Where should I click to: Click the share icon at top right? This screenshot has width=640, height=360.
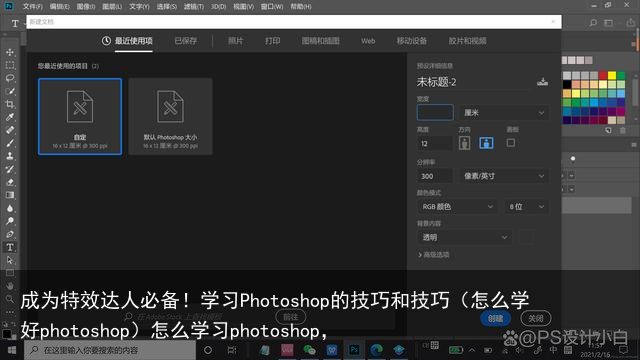point(631,23)
